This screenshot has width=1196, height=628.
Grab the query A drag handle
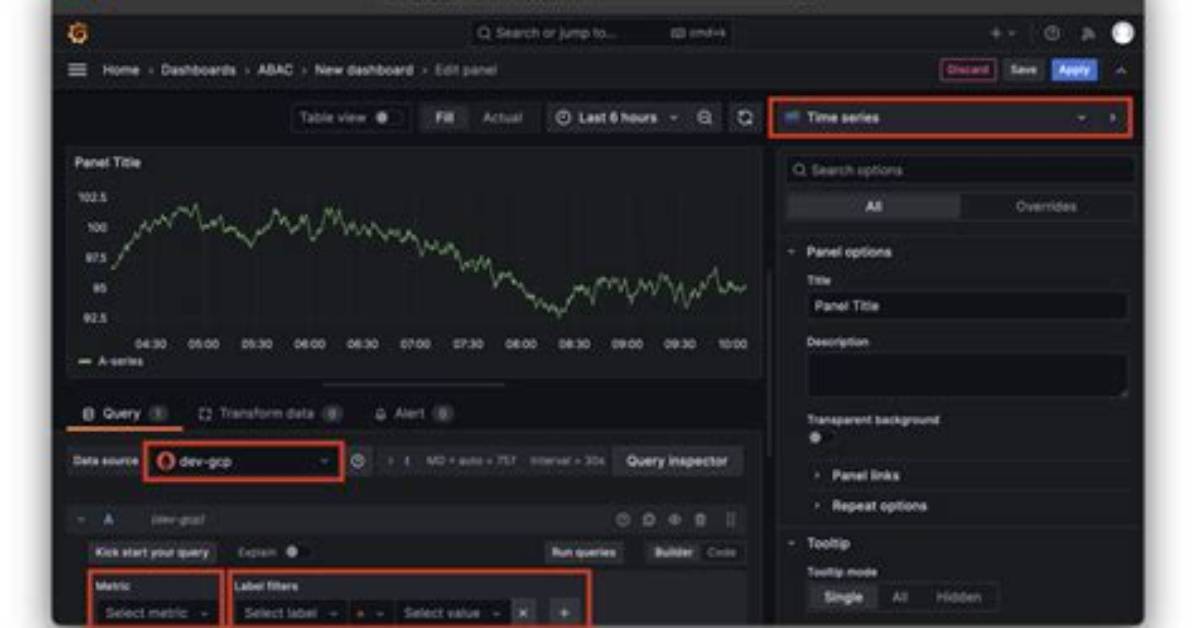[x=730, y=520]
